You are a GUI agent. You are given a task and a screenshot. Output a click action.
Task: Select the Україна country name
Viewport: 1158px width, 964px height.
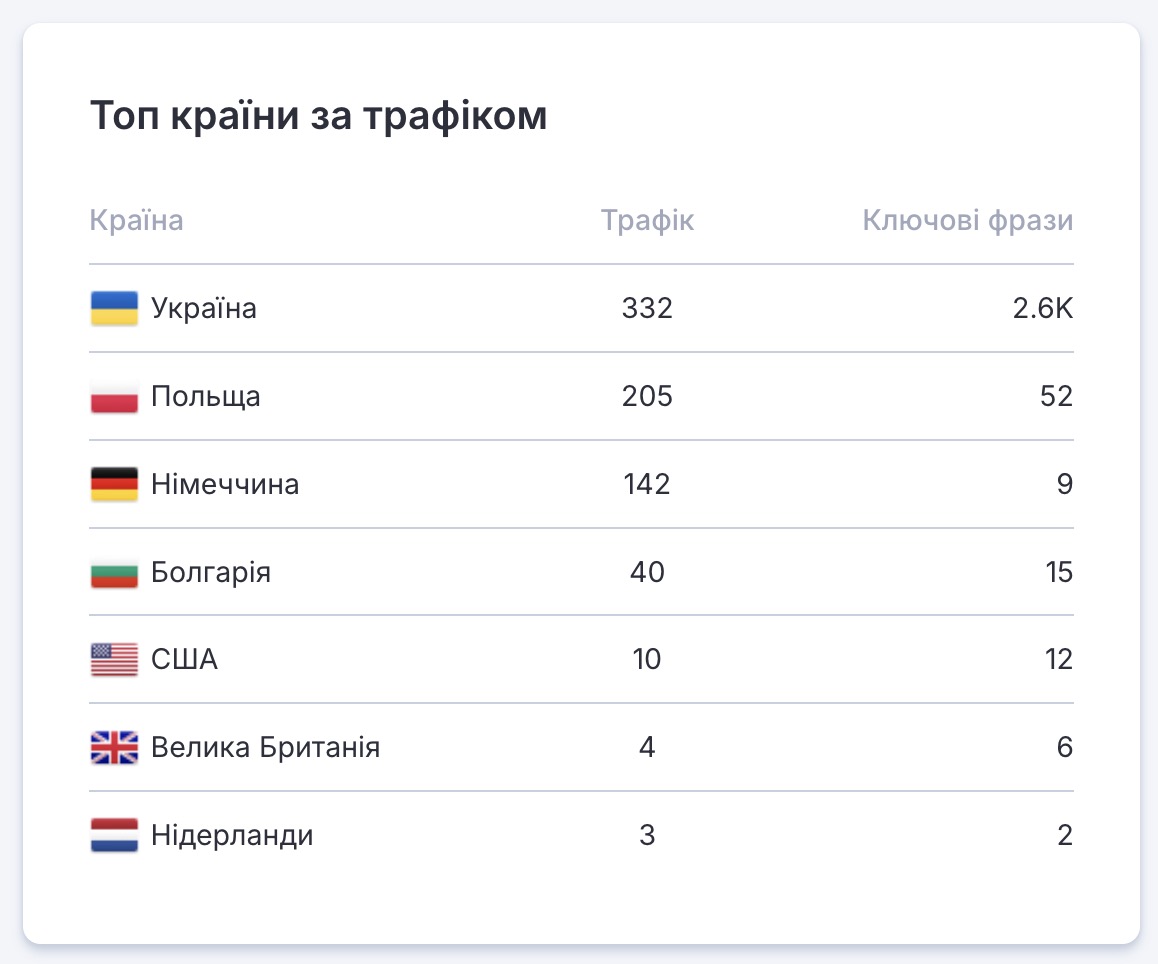coord(204,308)
